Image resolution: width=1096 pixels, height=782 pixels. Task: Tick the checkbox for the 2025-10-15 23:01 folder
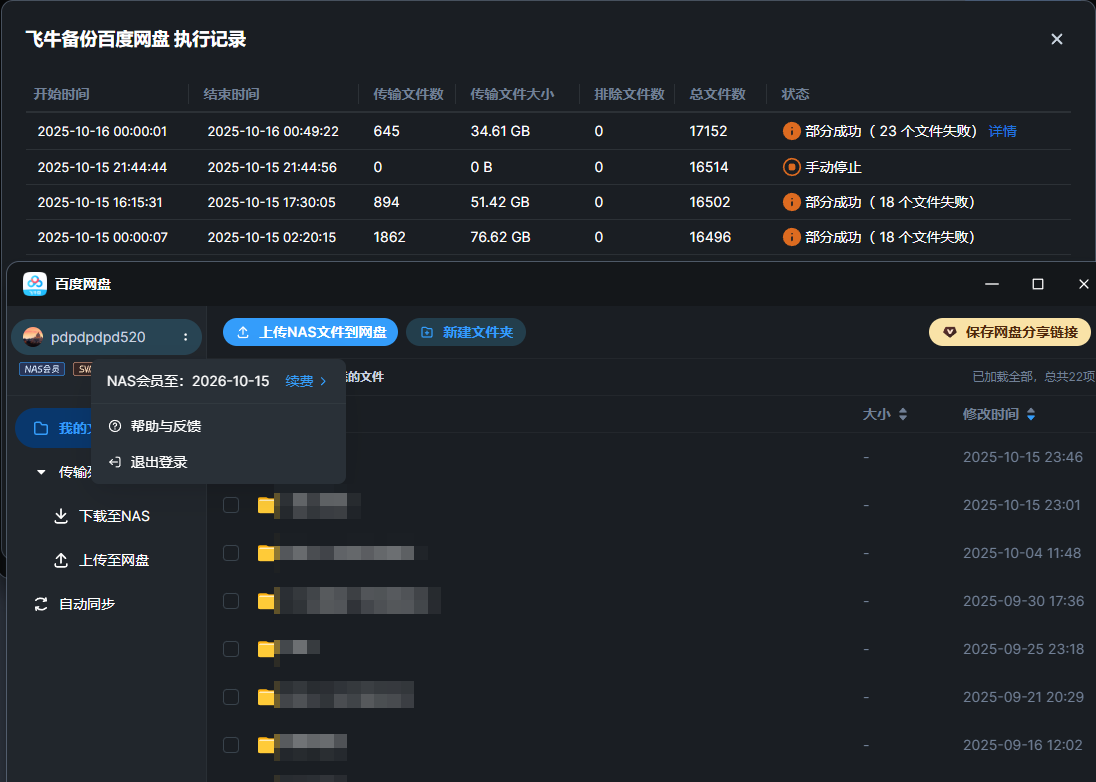tap(231, 505)
